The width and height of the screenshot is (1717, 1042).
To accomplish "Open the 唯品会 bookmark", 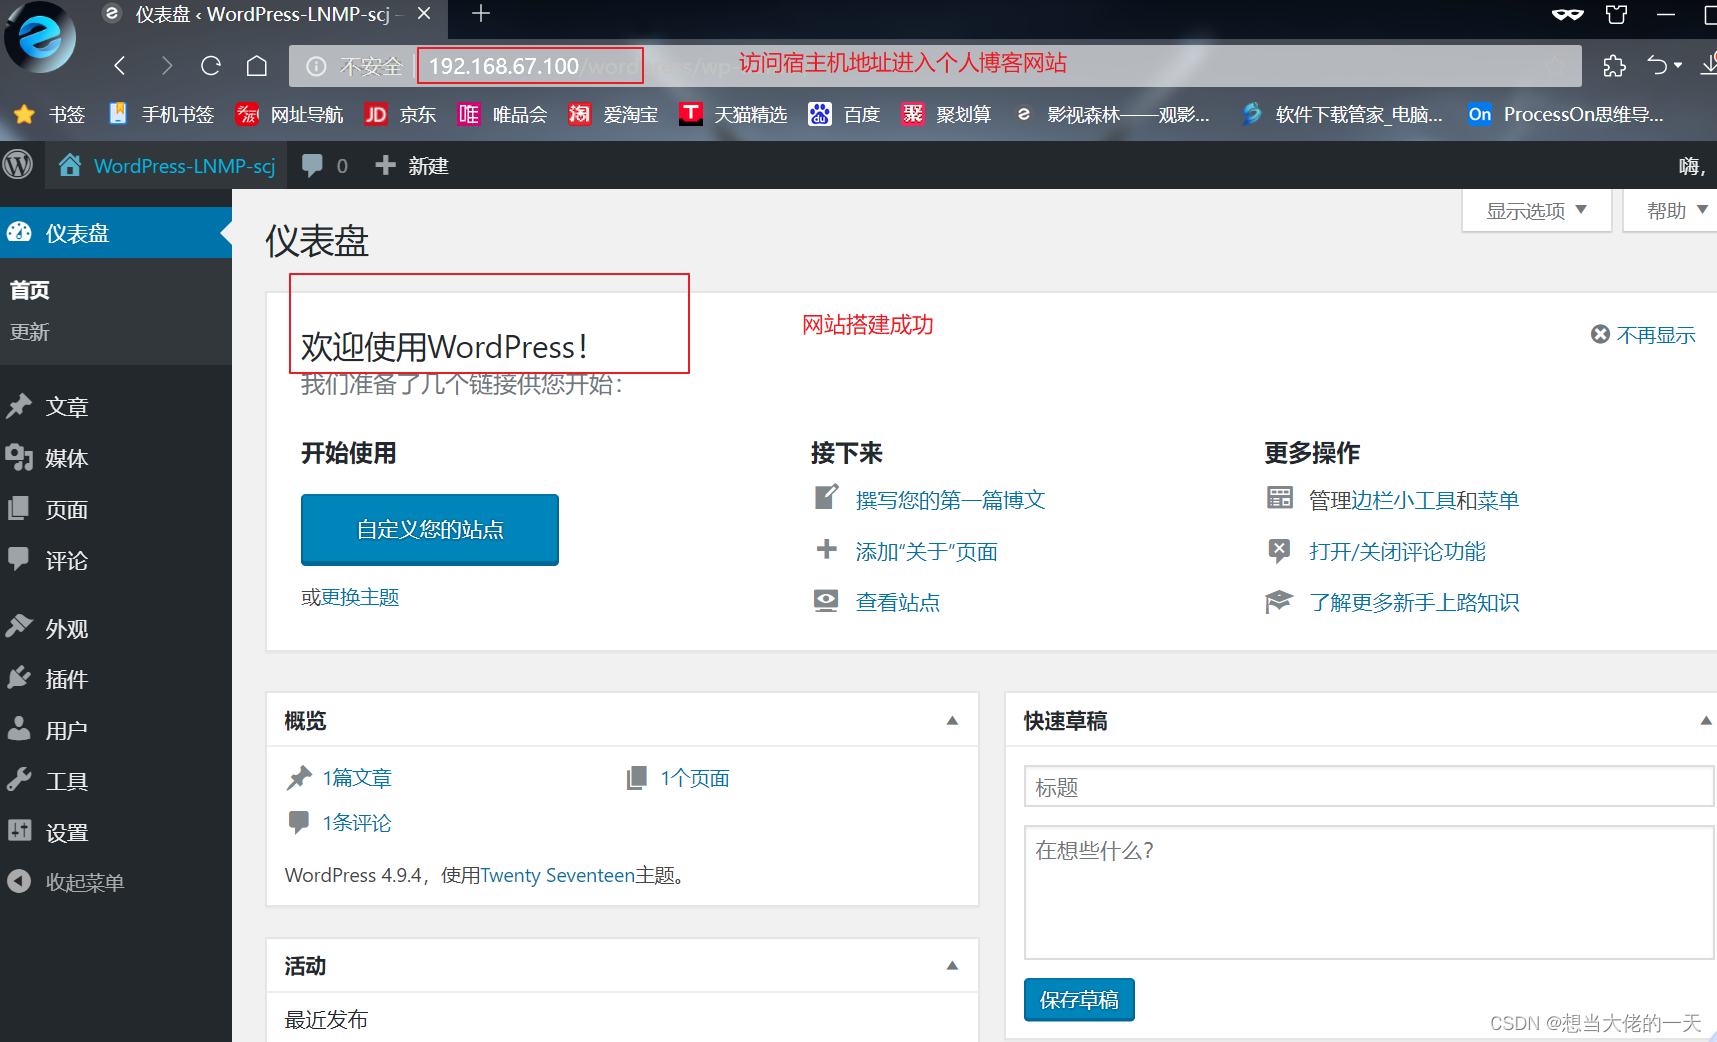I will tap(503, 115).
